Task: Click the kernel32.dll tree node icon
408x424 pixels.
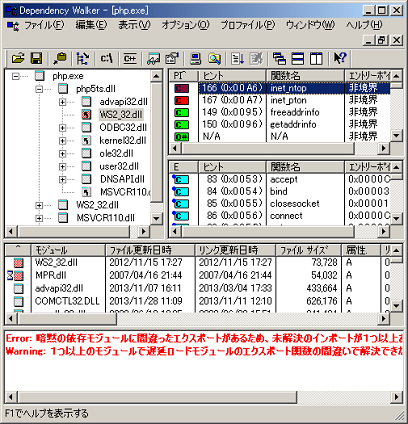Action: click(x=86, y=140)
